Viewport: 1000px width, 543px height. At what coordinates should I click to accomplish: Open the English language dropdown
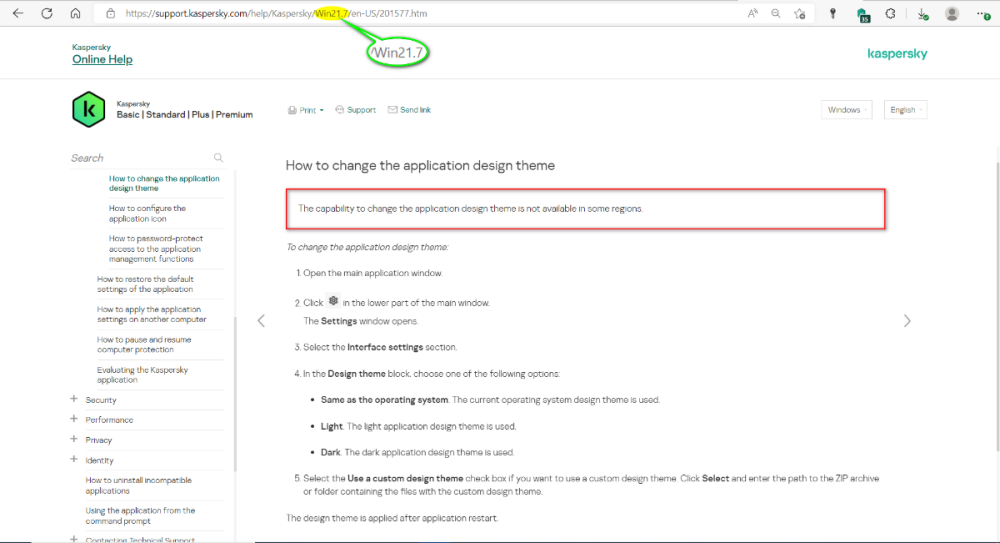pyautogui.click(x=905, y=110)
